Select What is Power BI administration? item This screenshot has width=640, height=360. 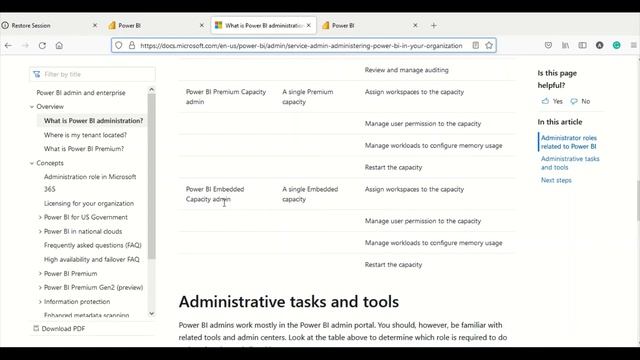click(93, 121)
